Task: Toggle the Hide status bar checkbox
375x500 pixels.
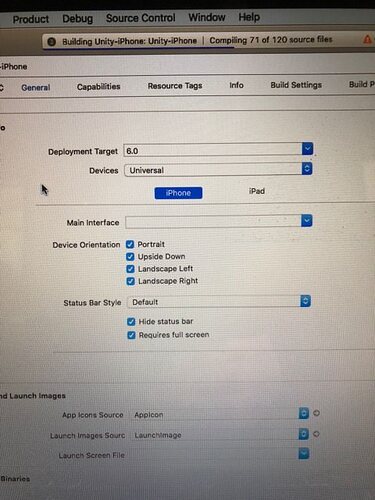Action: (x=131, y=322)
